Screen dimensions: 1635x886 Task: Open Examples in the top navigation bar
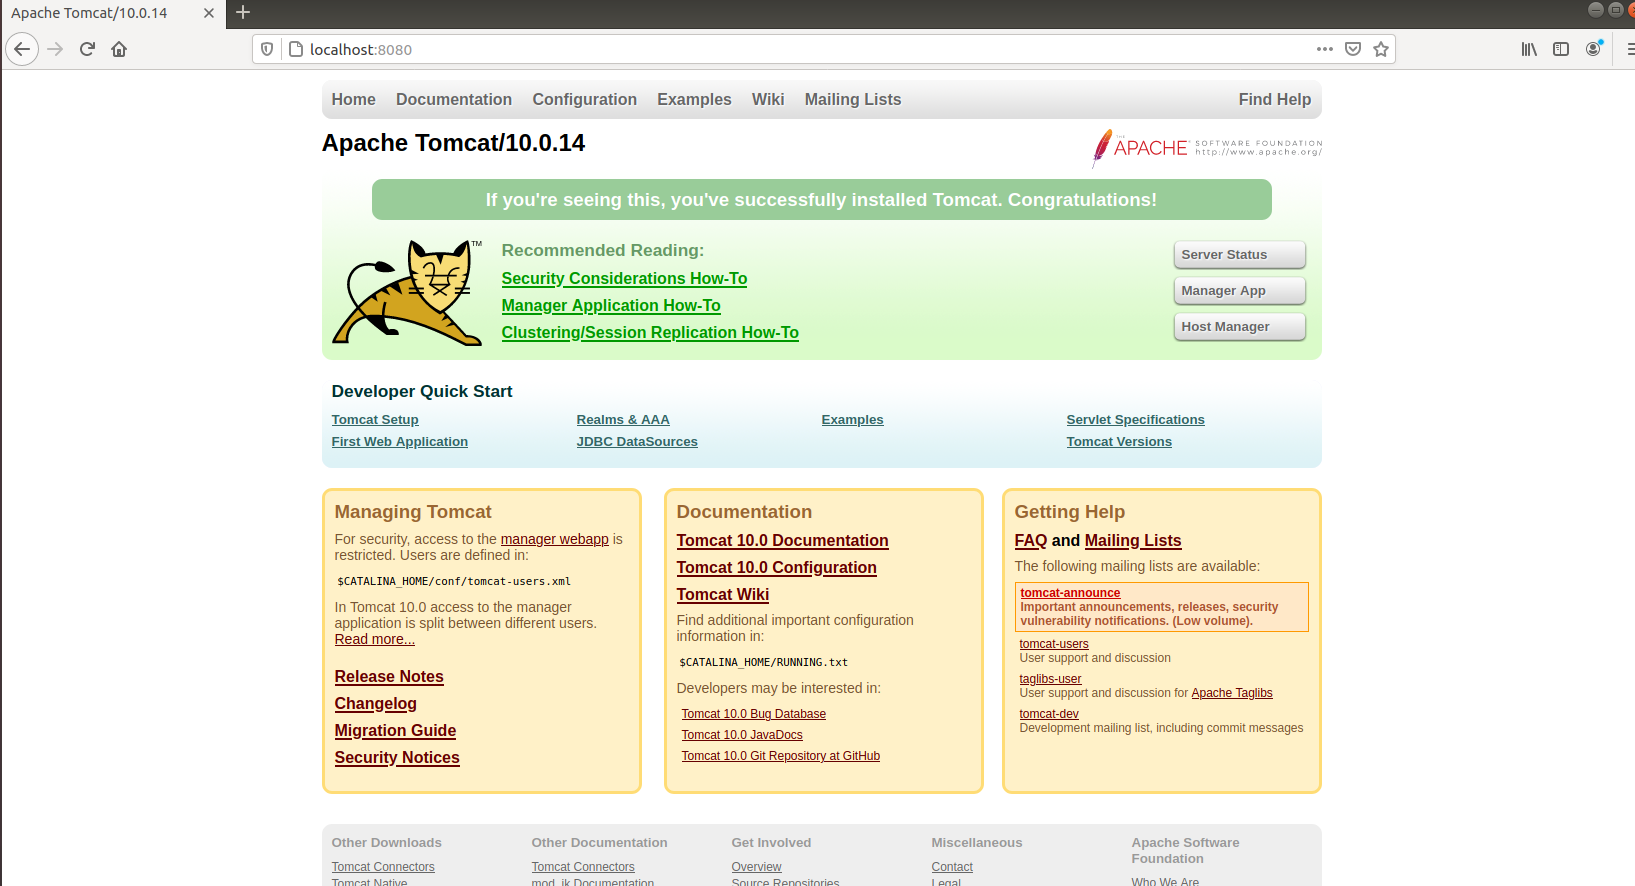tap(694, 100)
